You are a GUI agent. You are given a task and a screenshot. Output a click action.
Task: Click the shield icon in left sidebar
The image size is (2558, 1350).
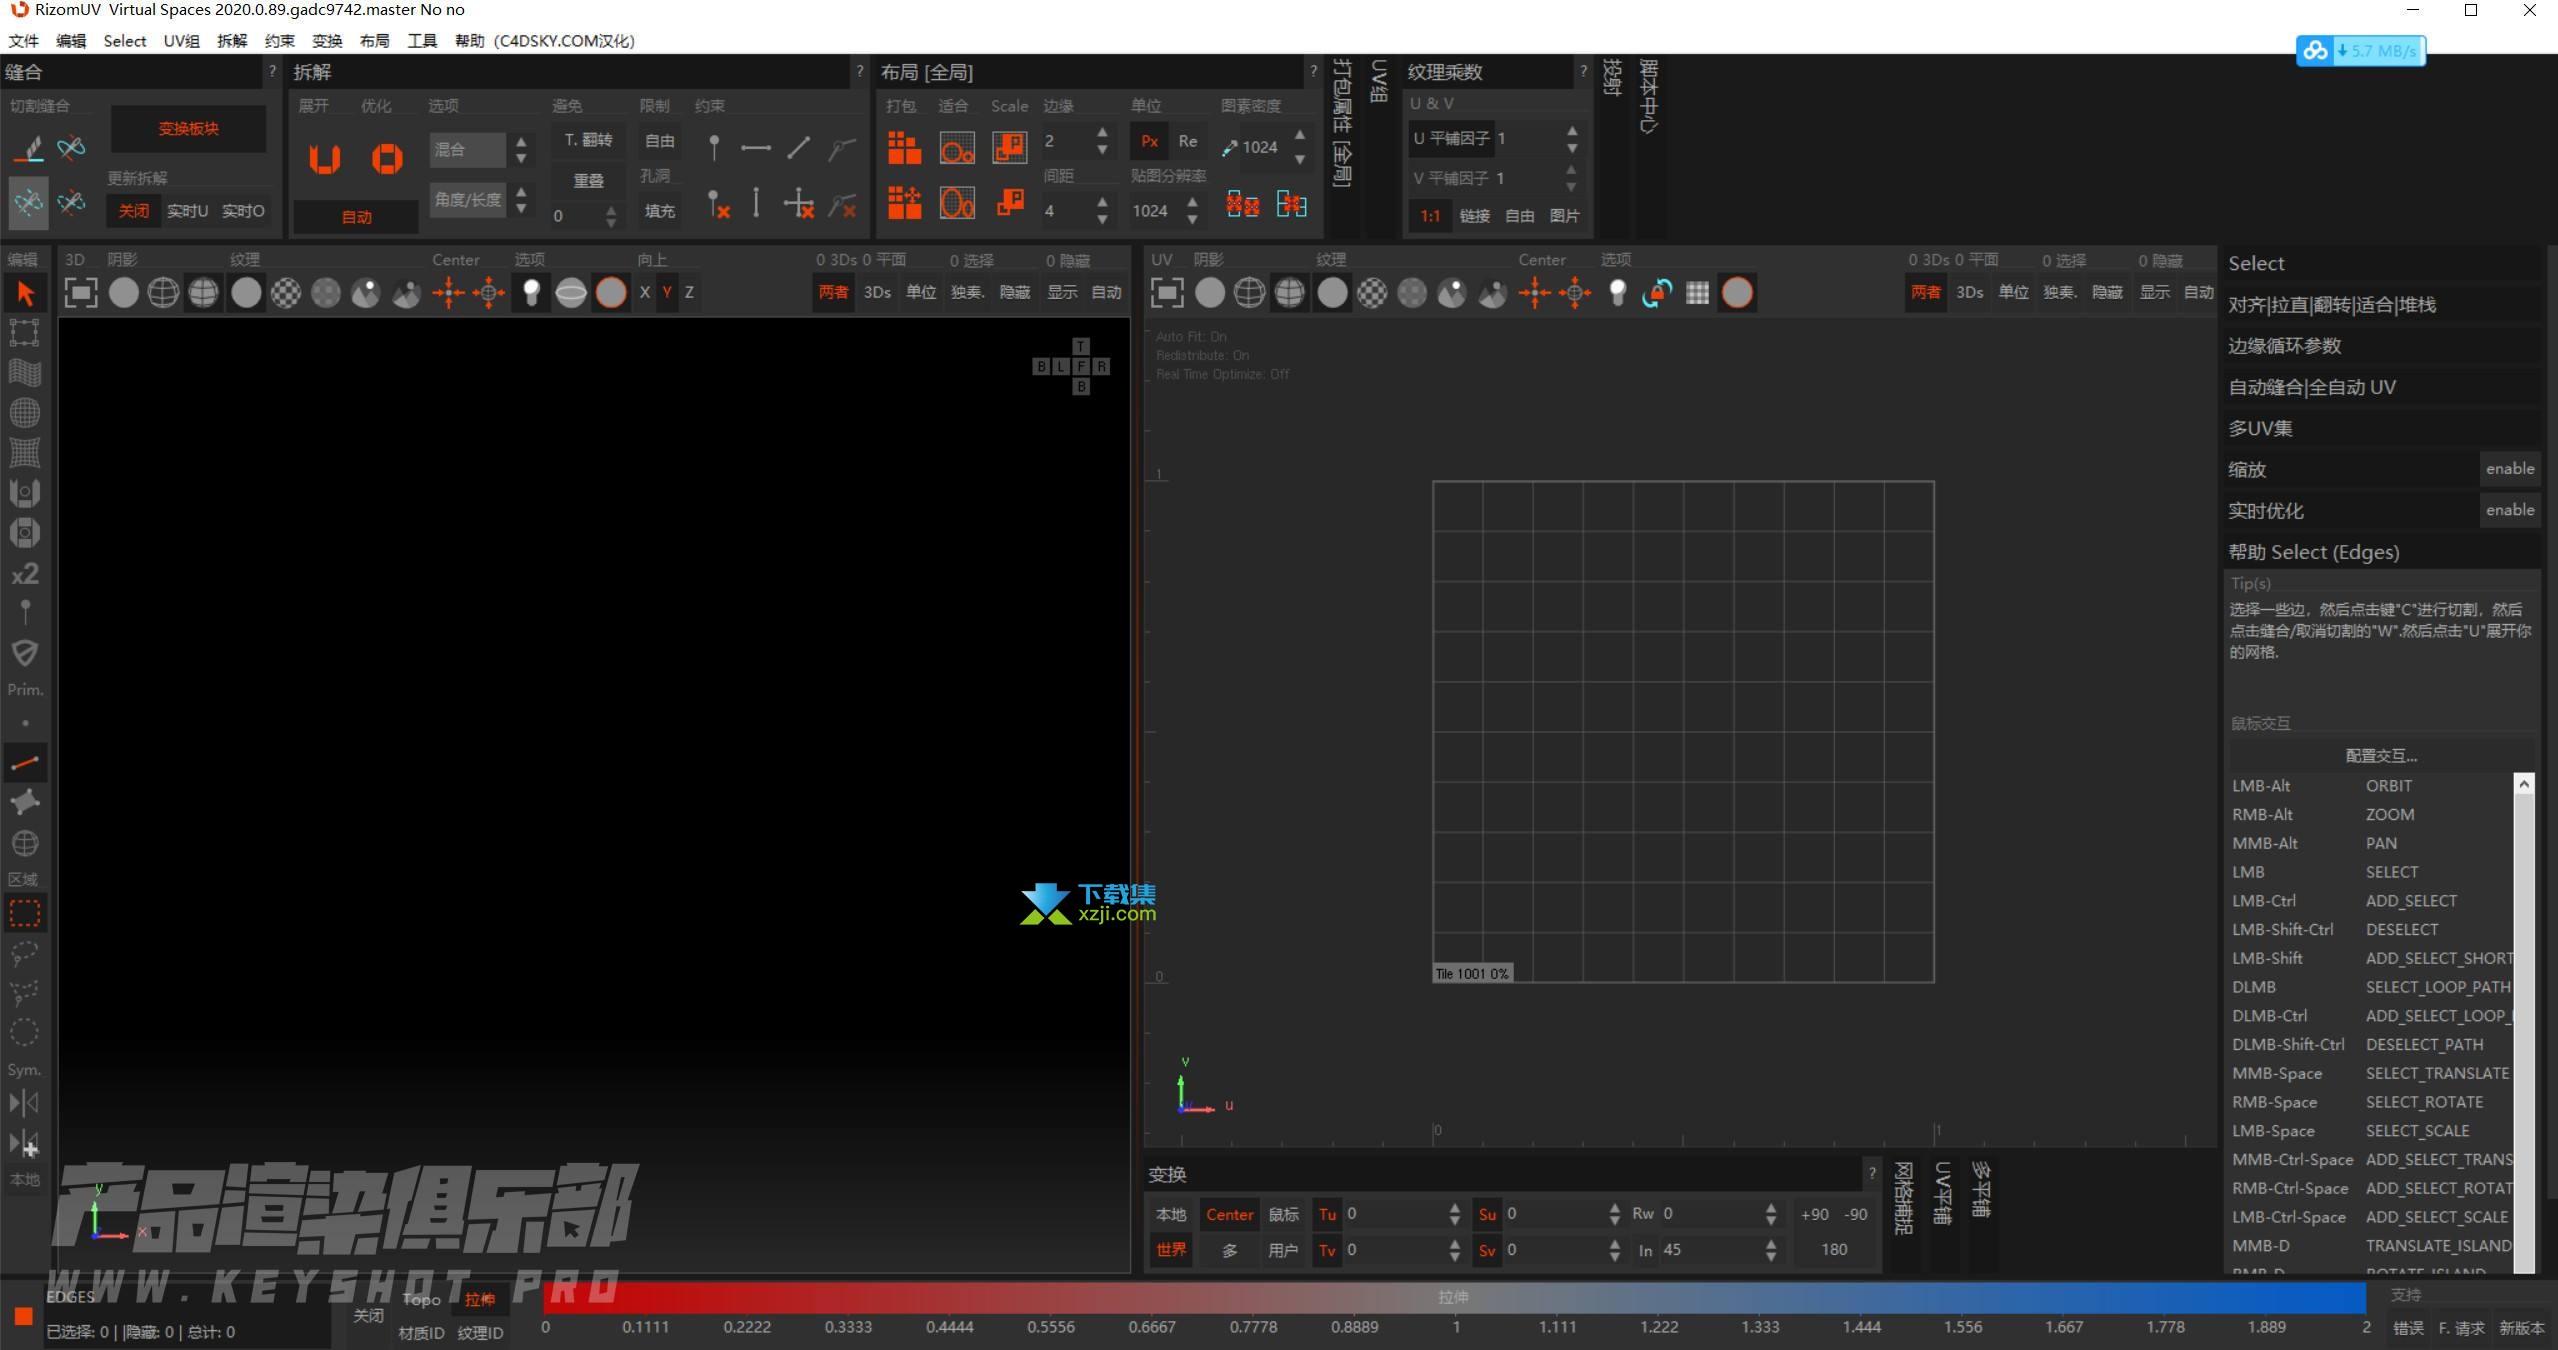pyautogui.click(x=25, y=653)
